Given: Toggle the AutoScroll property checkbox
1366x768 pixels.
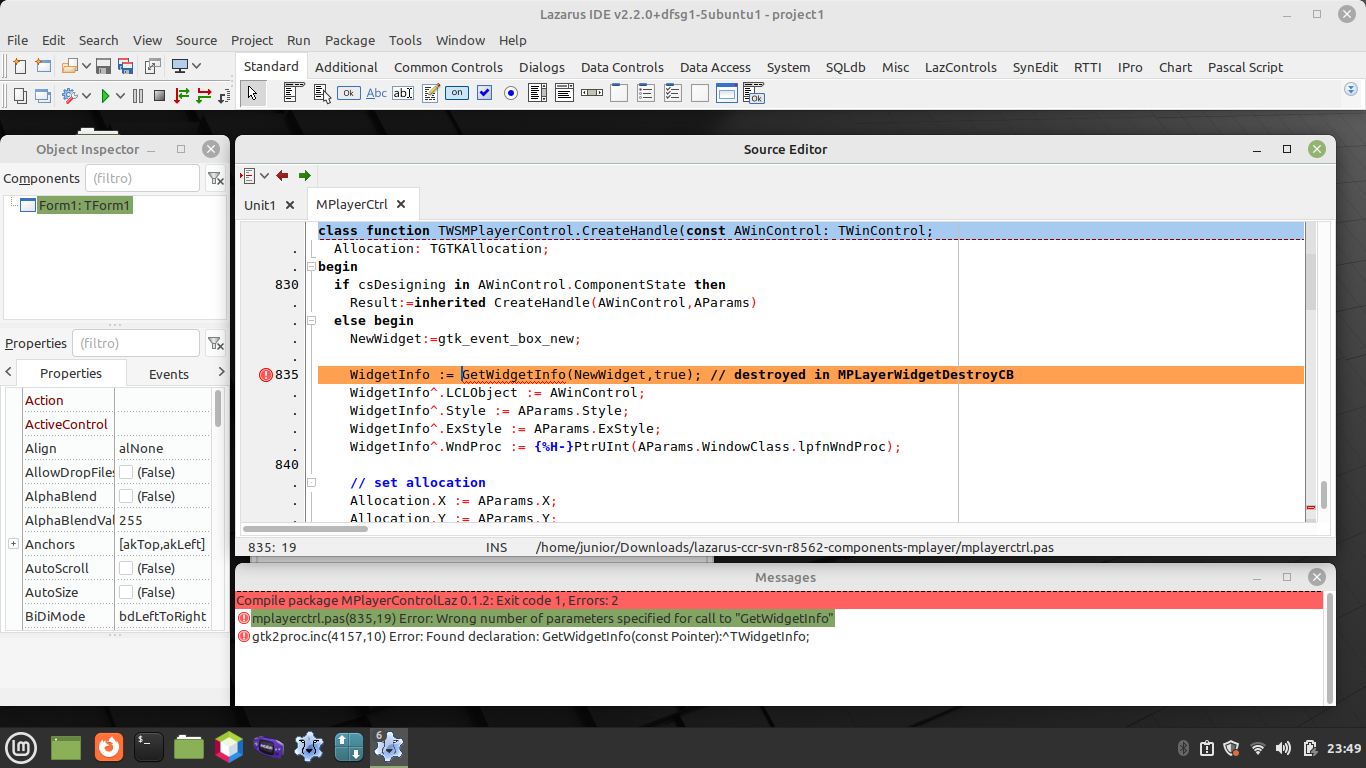Looking at the screenshot, I should (x=126, y=568).
